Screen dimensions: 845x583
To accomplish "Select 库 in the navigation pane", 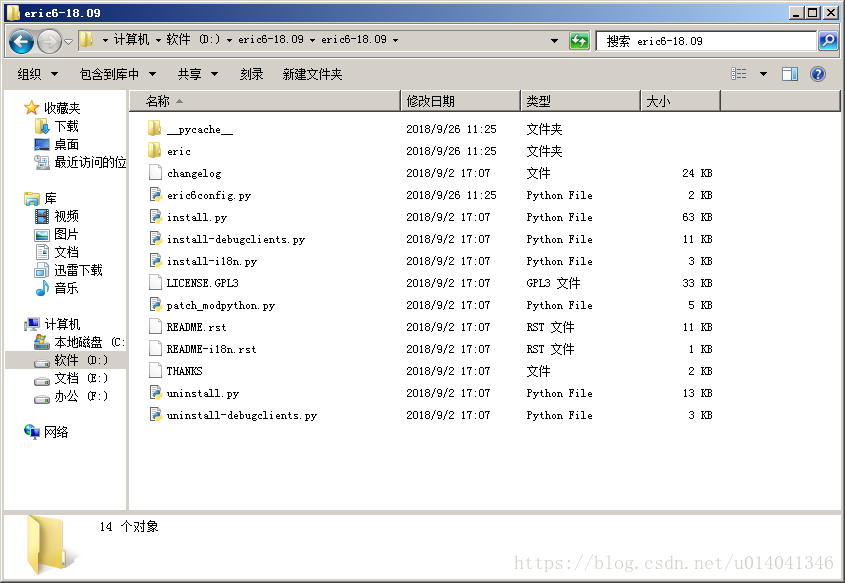I will [41, 198].
